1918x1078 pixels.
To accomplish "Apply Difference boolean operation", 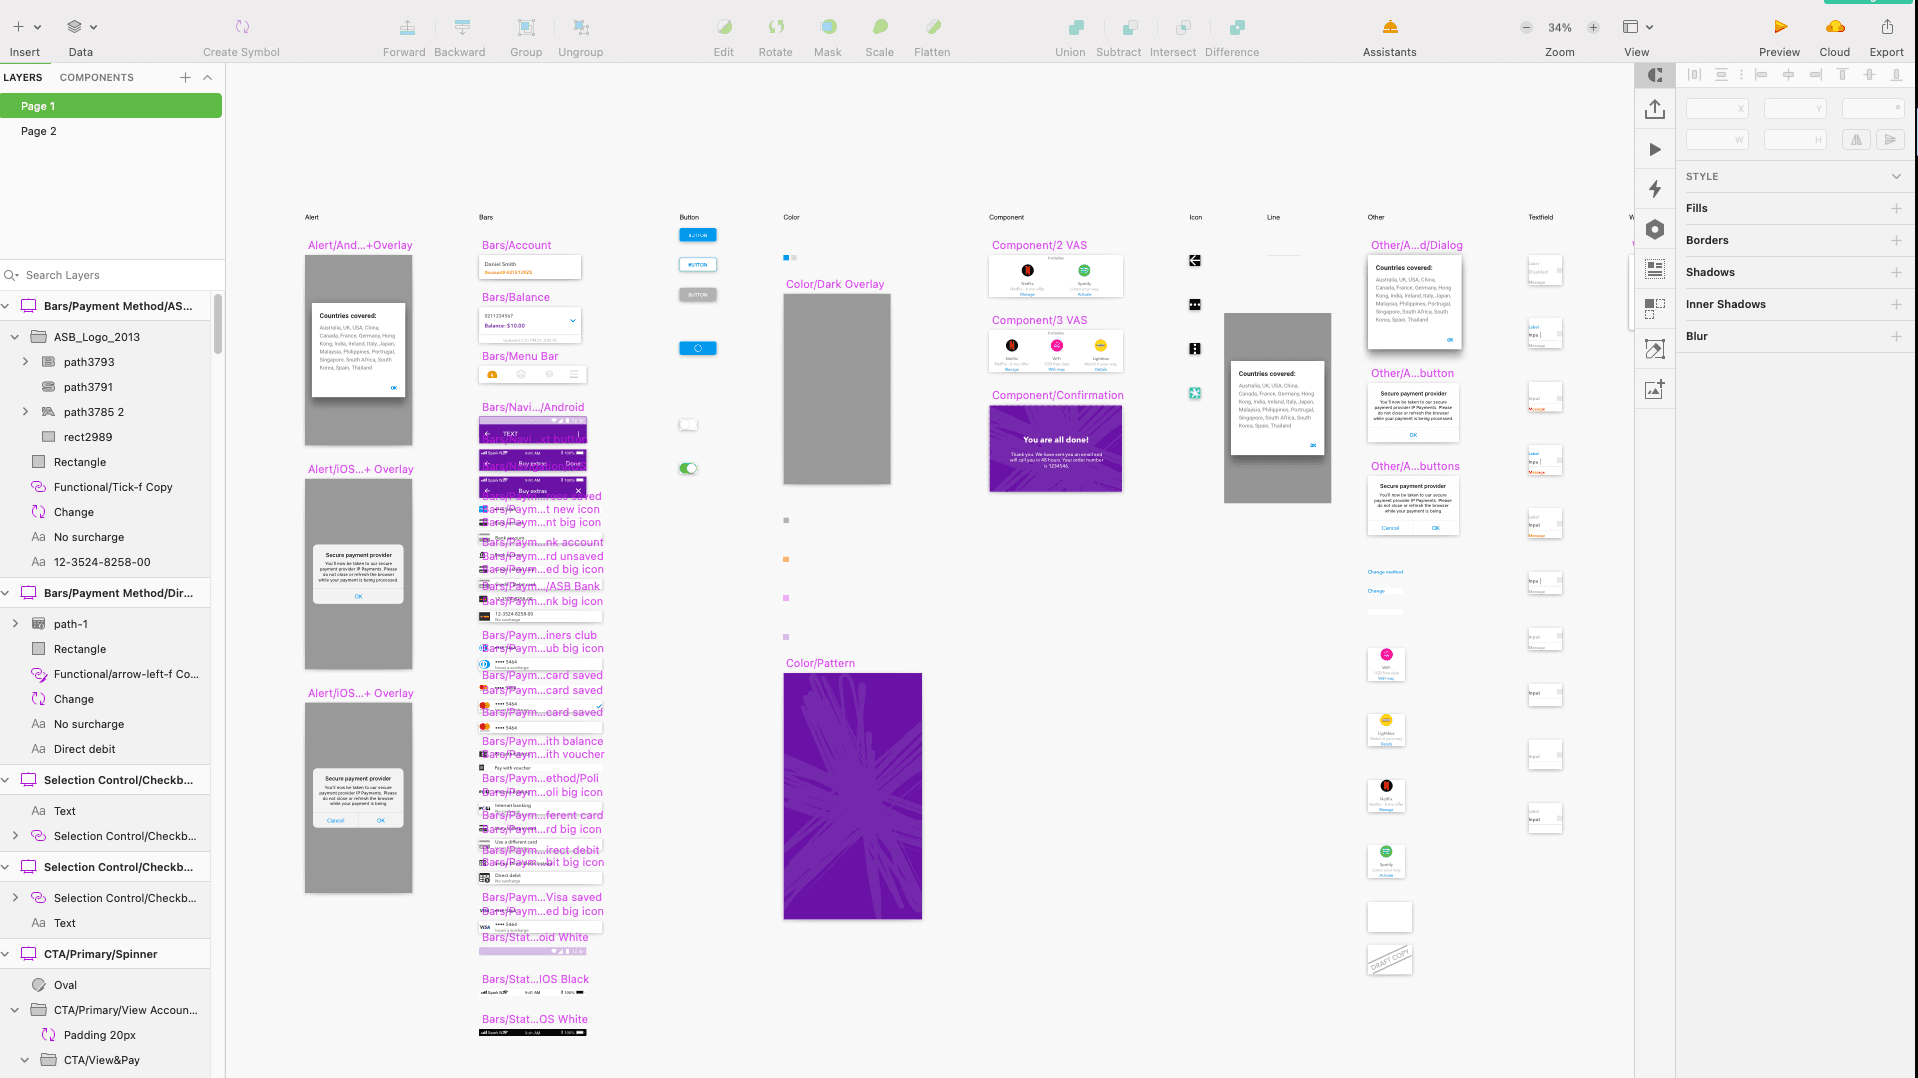I will (1232, 37).
